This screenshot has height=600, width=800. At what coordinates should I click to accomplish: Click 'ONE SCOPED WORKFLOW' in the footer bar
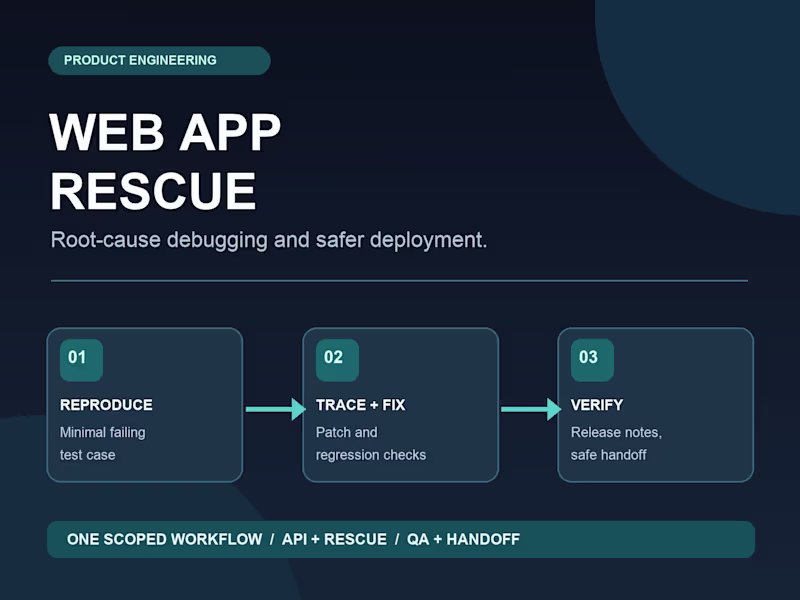pos(164,539)
